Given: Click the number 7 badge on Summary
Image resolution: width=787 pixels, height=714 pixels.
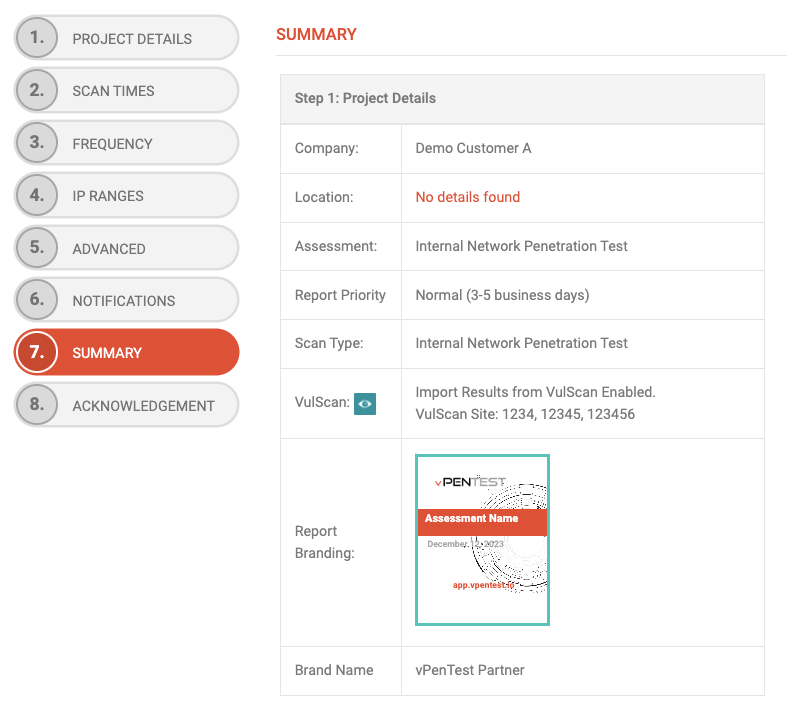Looking at the screenshot, I should click(37, 352).
